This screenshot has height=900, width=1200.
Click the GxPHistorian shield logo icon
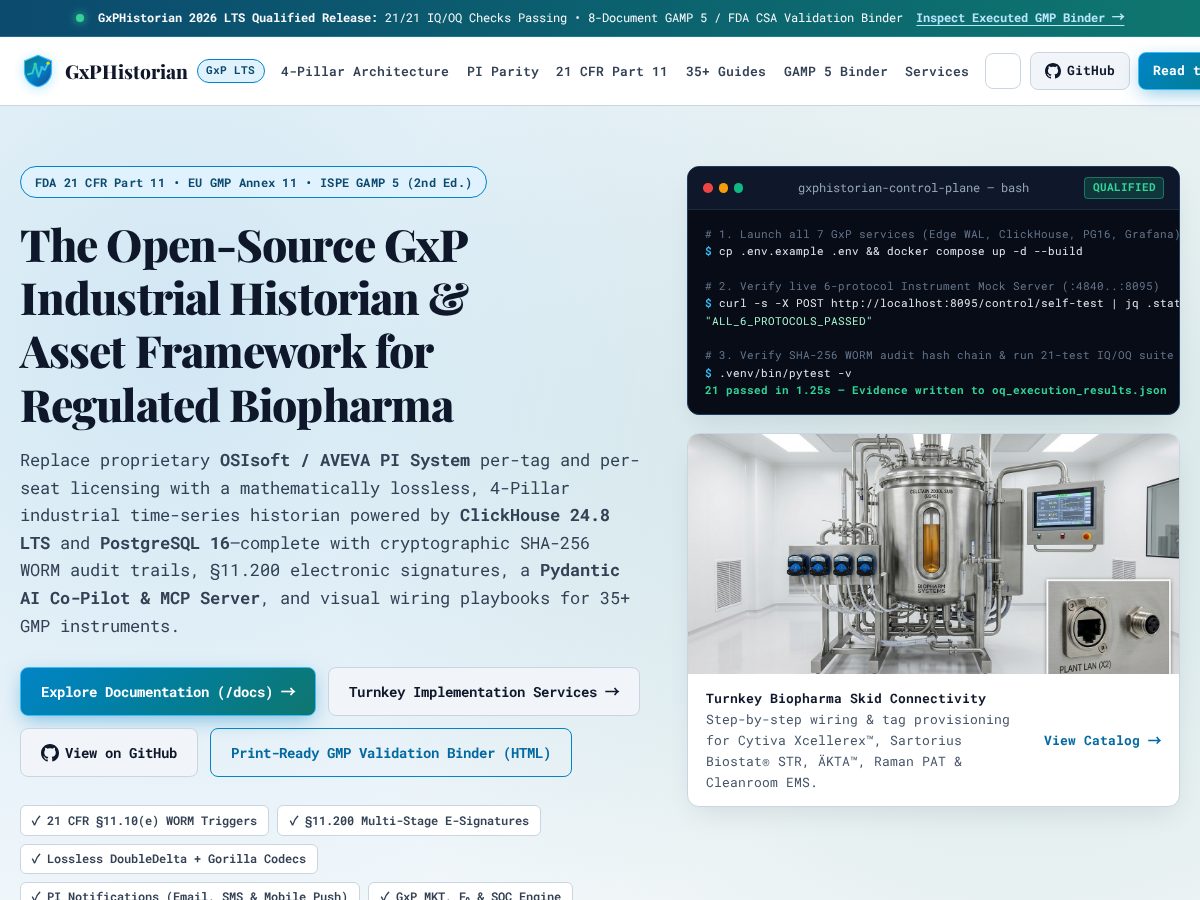[x=38, y=71]
